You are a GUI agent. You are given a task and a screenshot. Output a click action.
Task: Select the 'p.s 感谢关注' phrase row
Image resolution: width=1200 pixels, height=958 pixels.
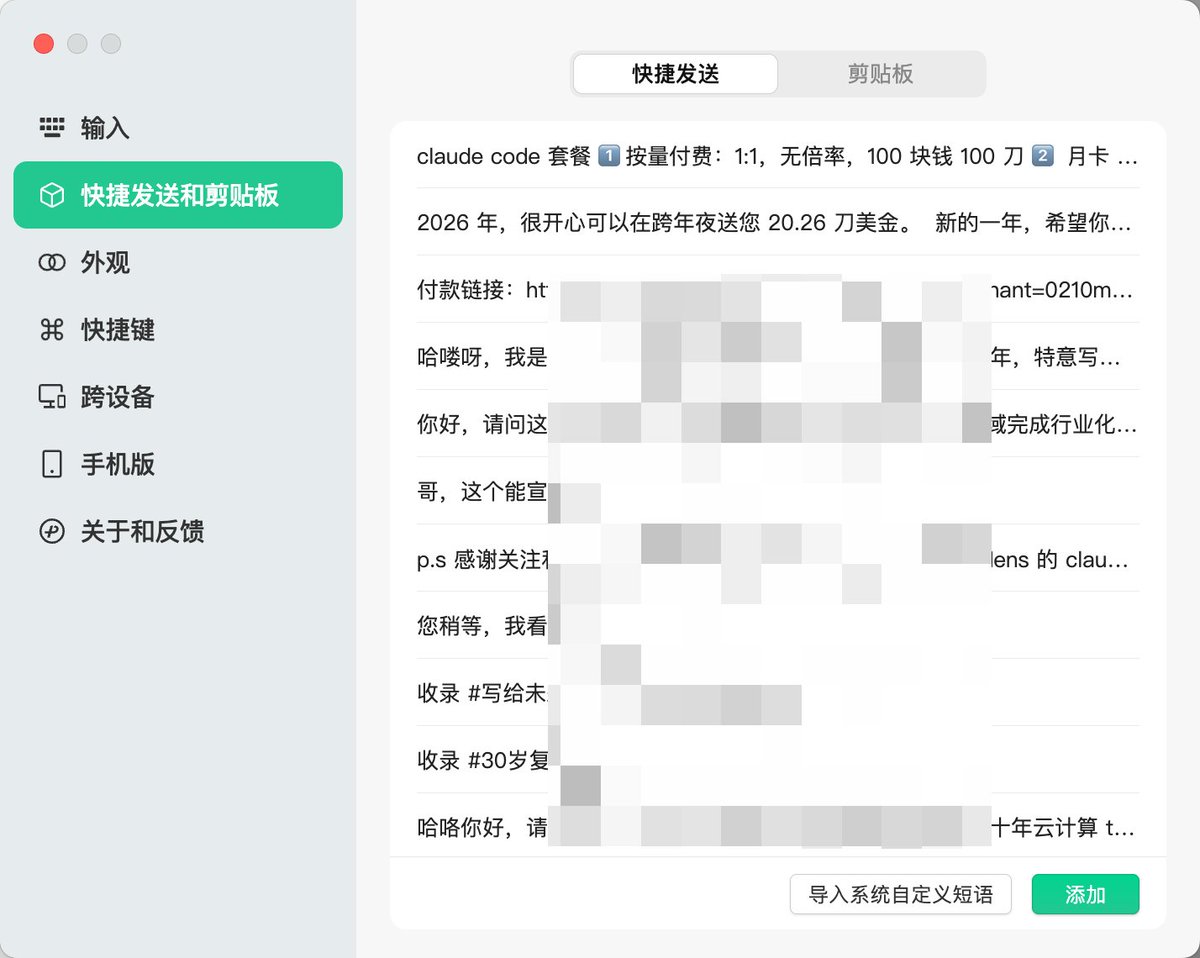pos(778,558)
